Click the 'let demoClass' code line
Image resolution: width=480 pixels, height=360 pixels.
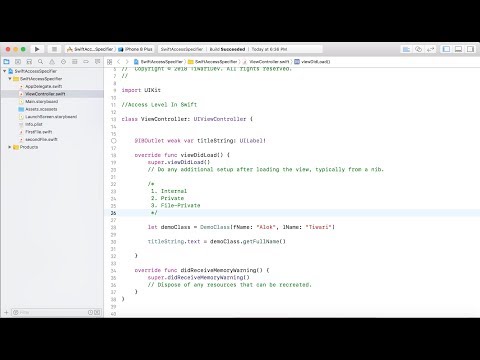[241, 227]
